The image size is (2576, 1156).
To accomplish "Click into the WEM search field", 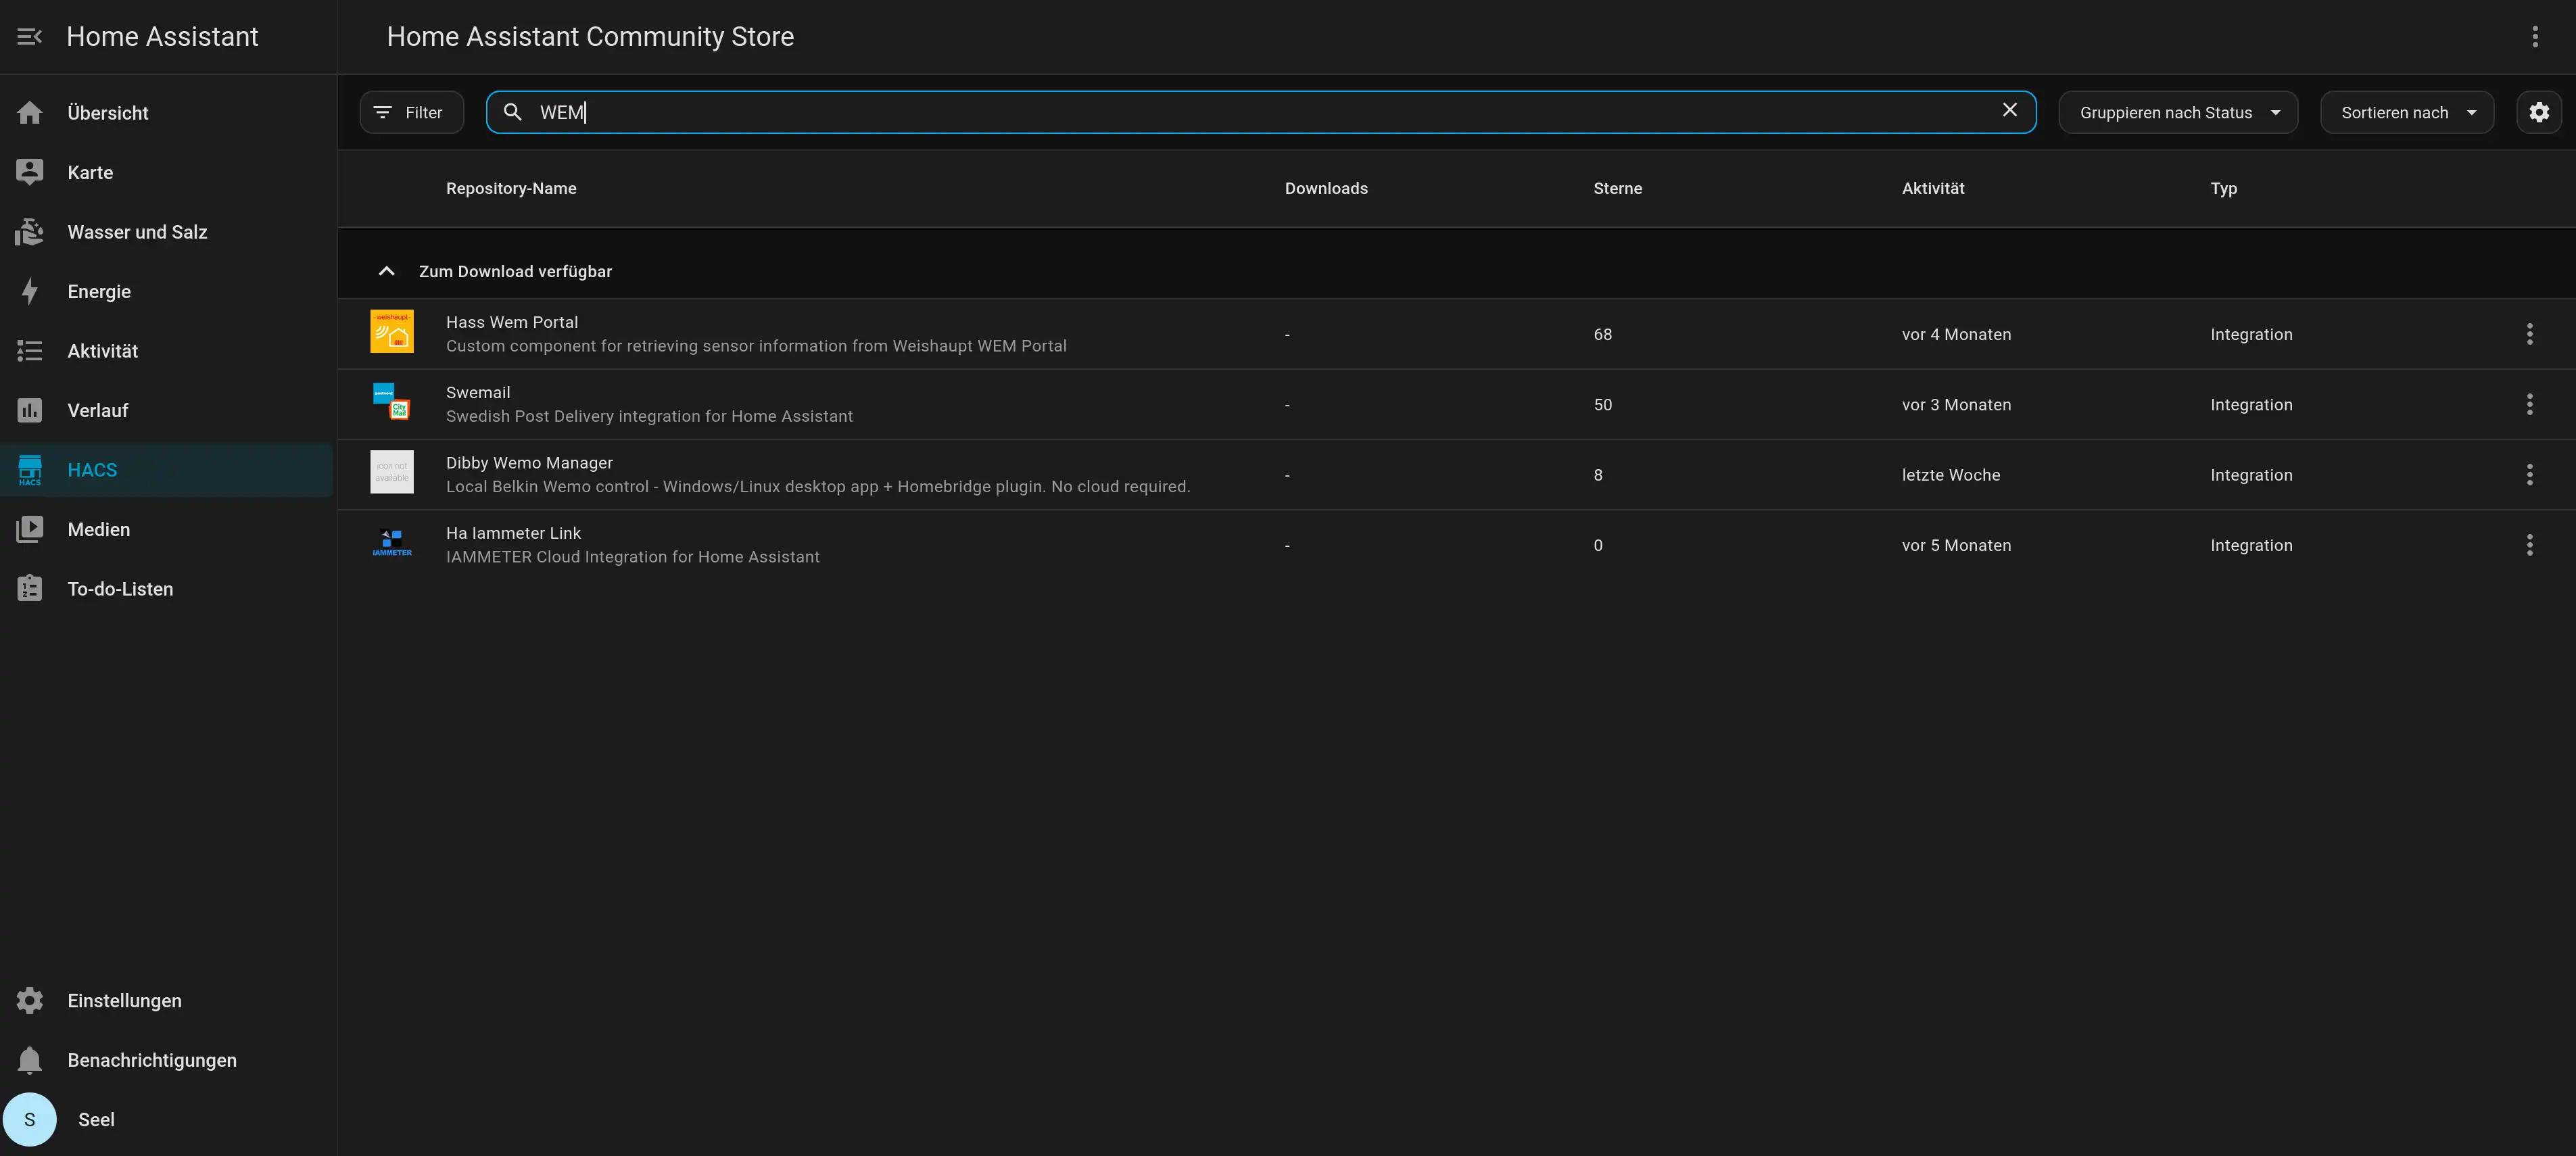I will pyautogui.click(x=1261, y=112).
